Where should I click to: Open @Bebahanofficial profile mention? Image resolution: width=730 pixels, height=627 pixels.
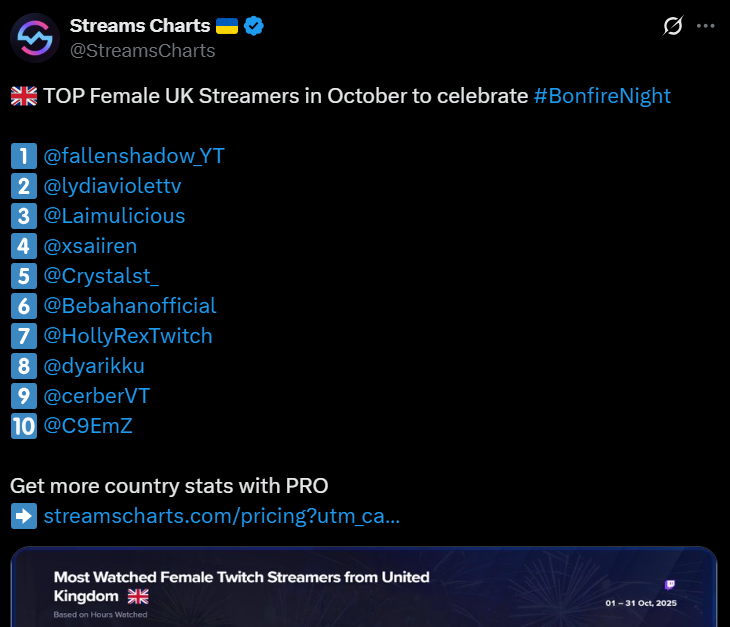tap(130, 306)
